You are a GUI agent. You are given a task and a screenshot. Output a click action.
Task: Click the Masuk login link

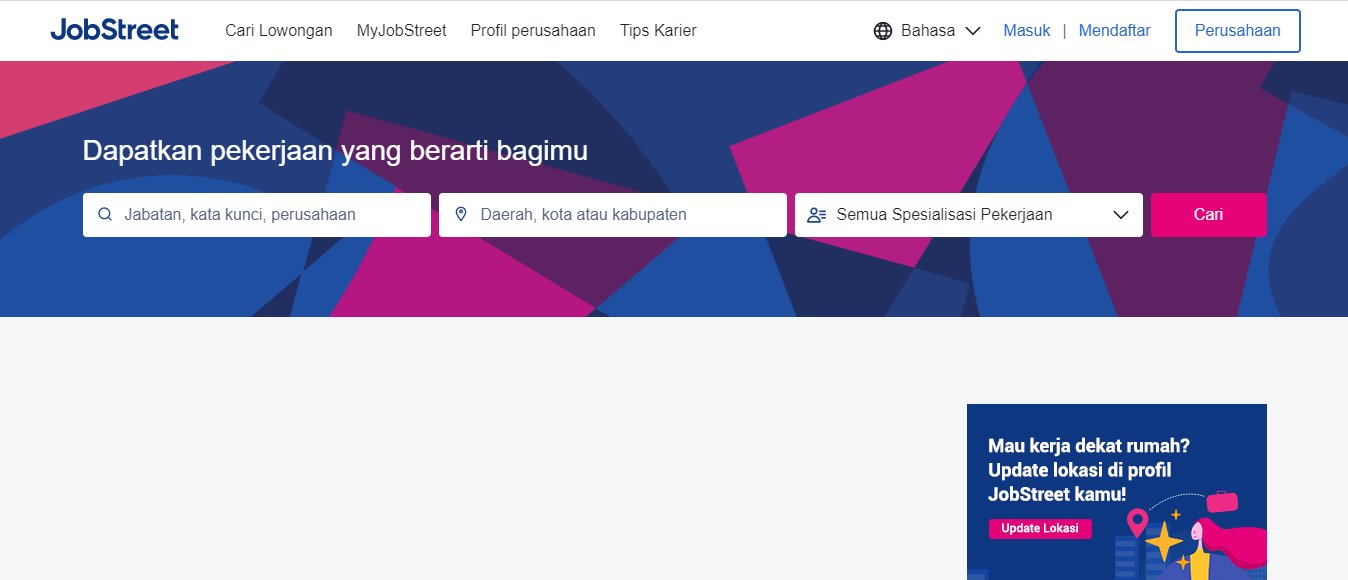pyautogui.click(x=1027, y=30)
